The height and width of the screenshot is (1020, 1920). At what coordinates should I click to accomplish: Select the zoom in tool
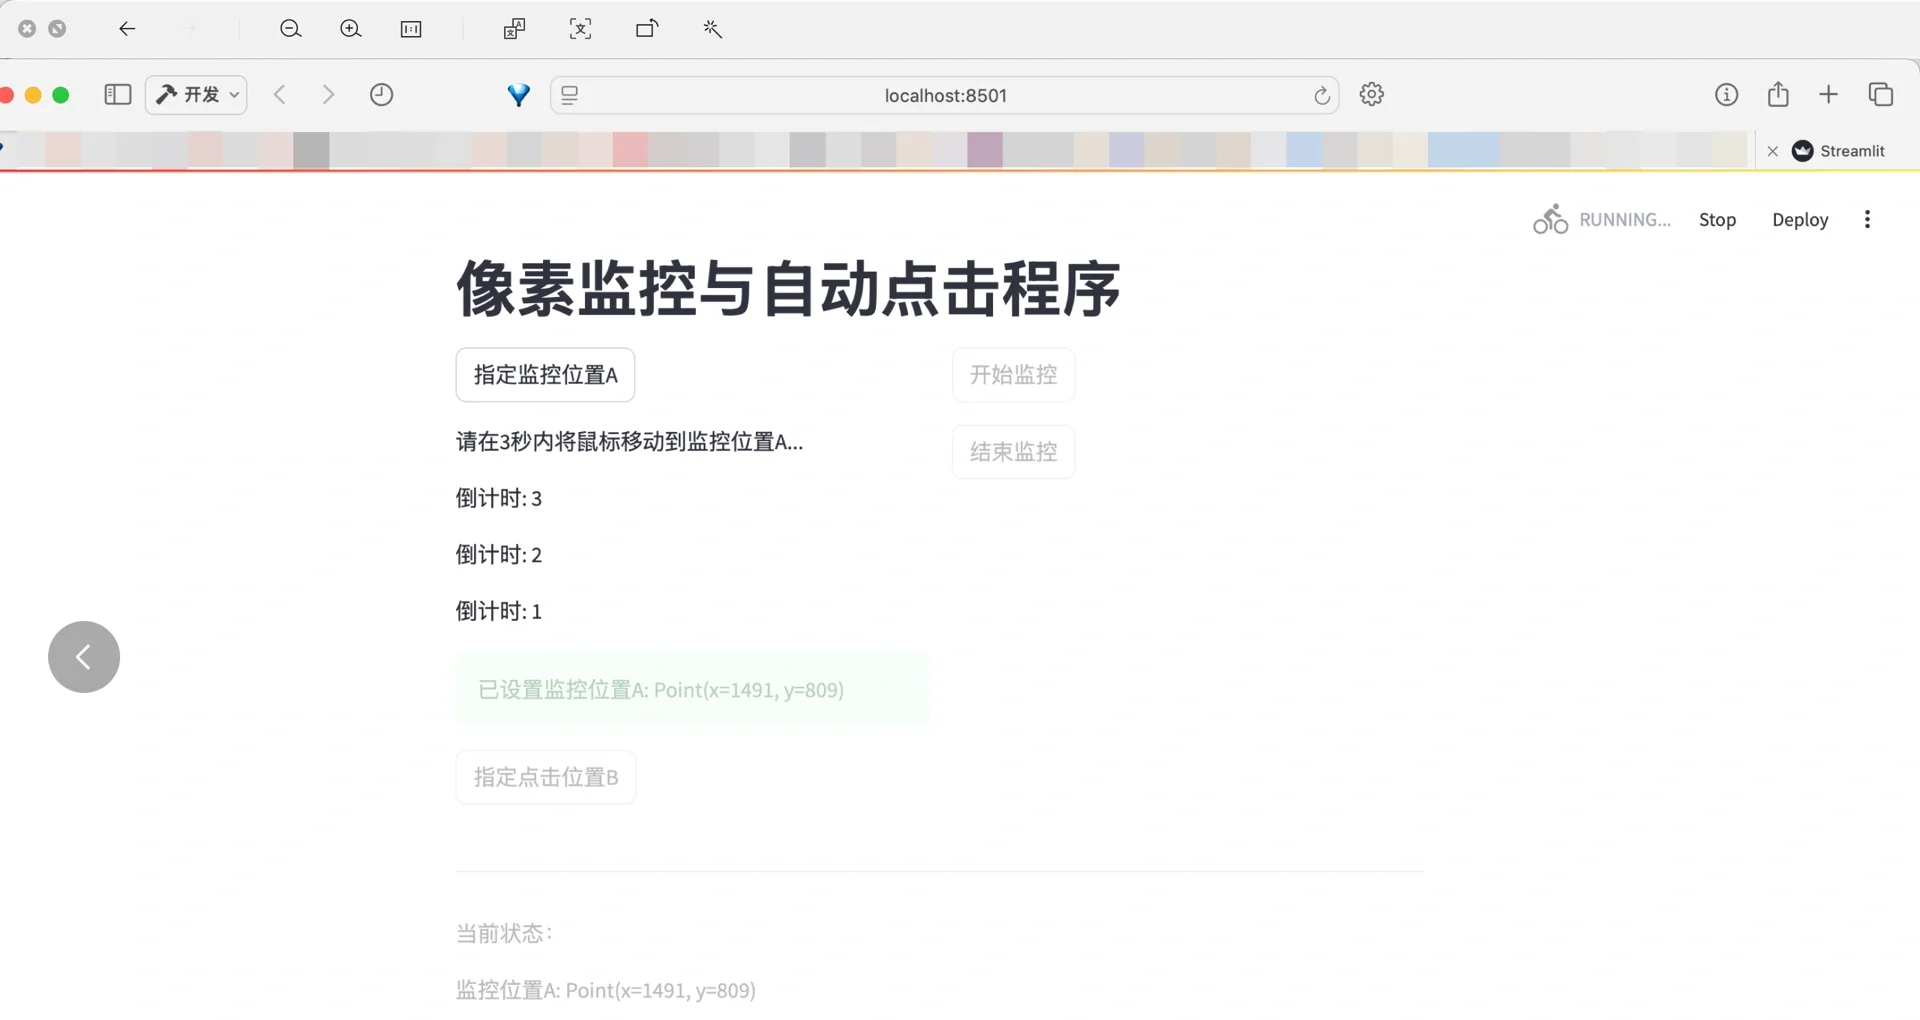click(351, 28)
